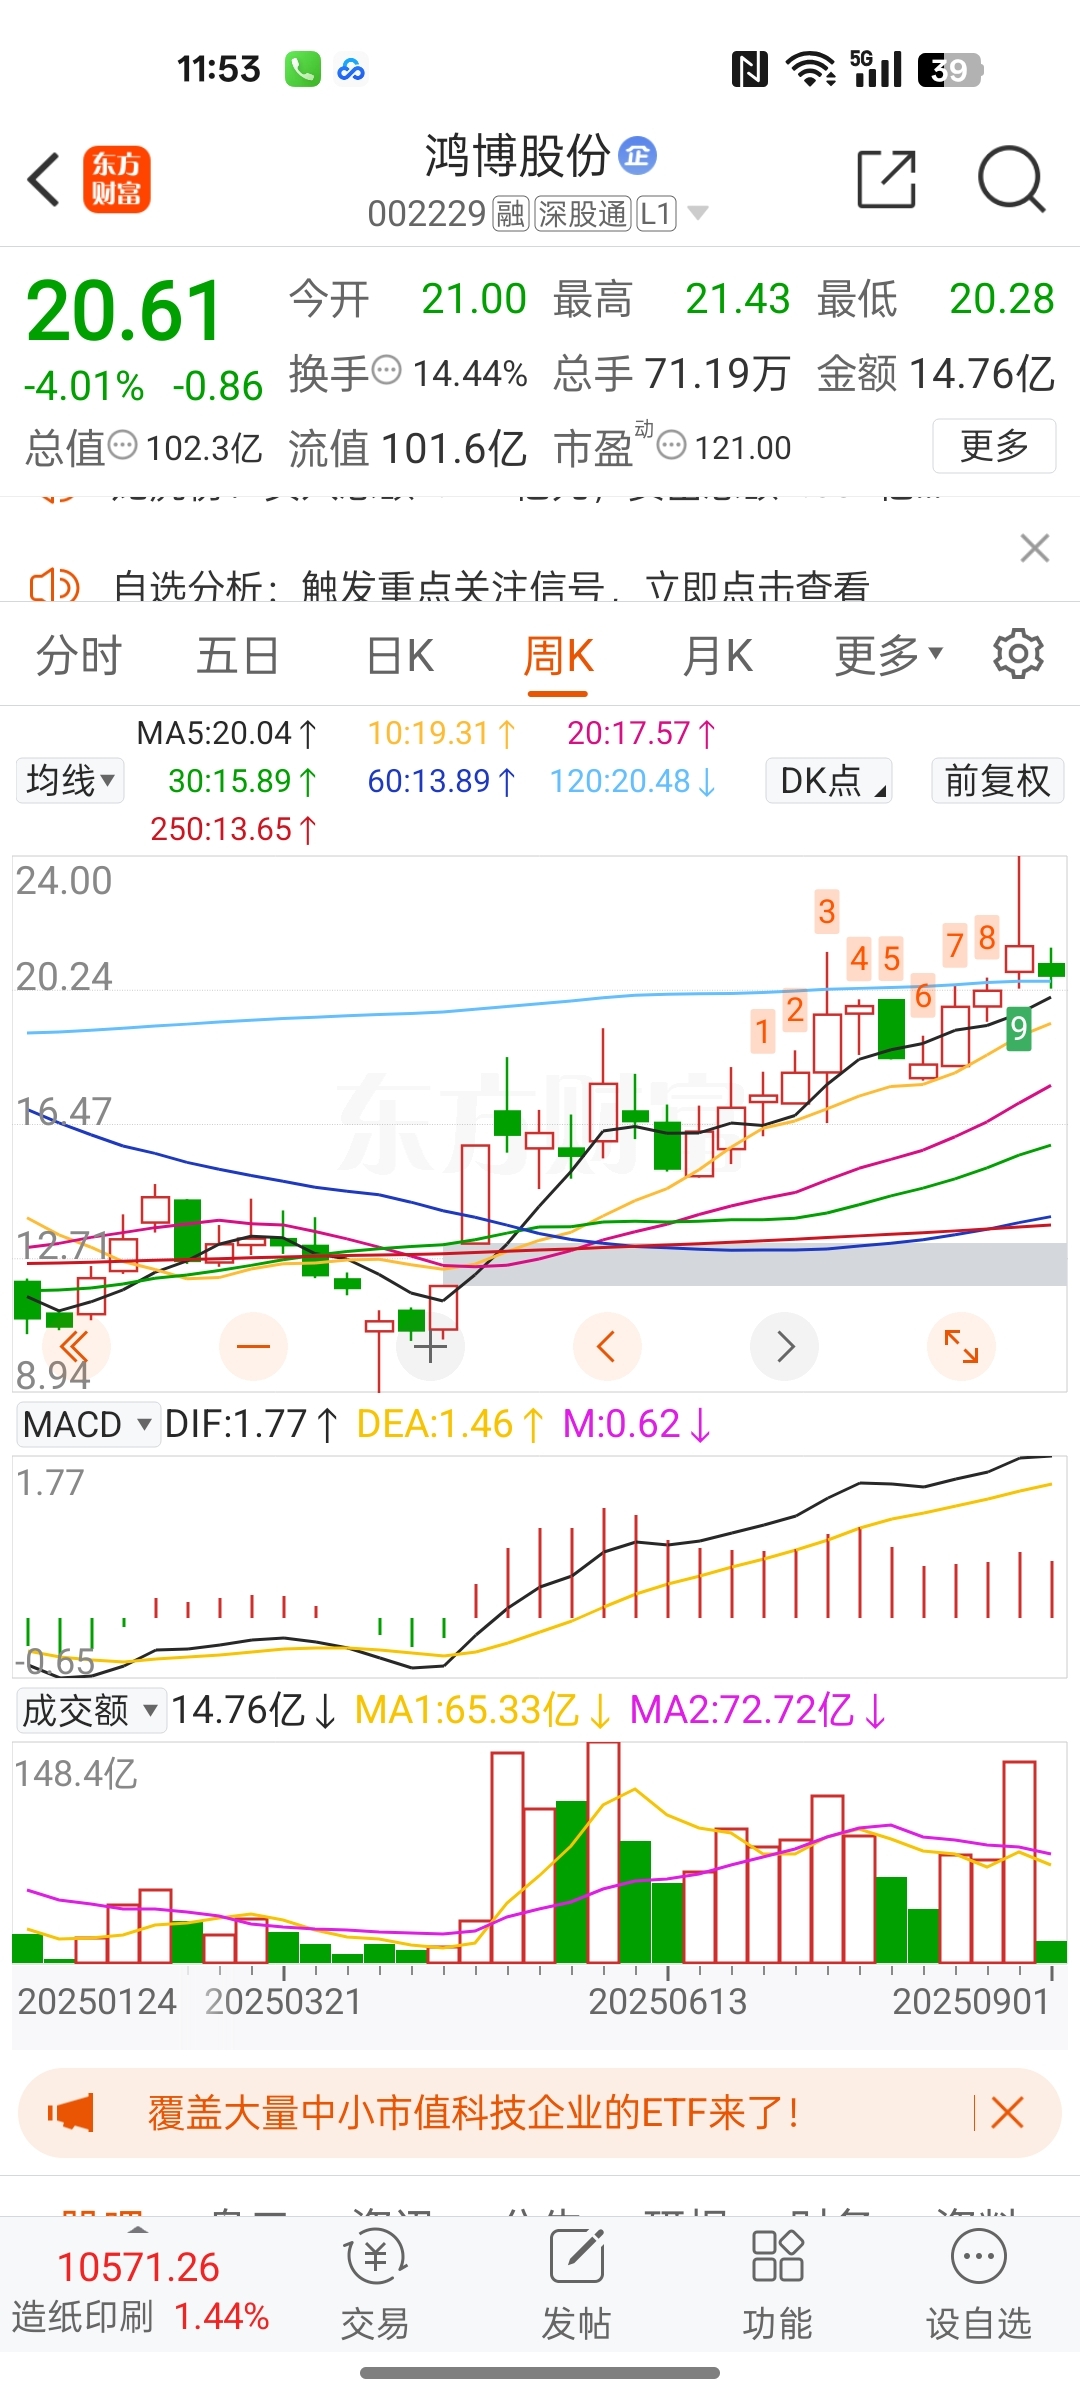1080x2400 pixels.
Task: Tap the 20250613 date label
Action: [667, 2002]
